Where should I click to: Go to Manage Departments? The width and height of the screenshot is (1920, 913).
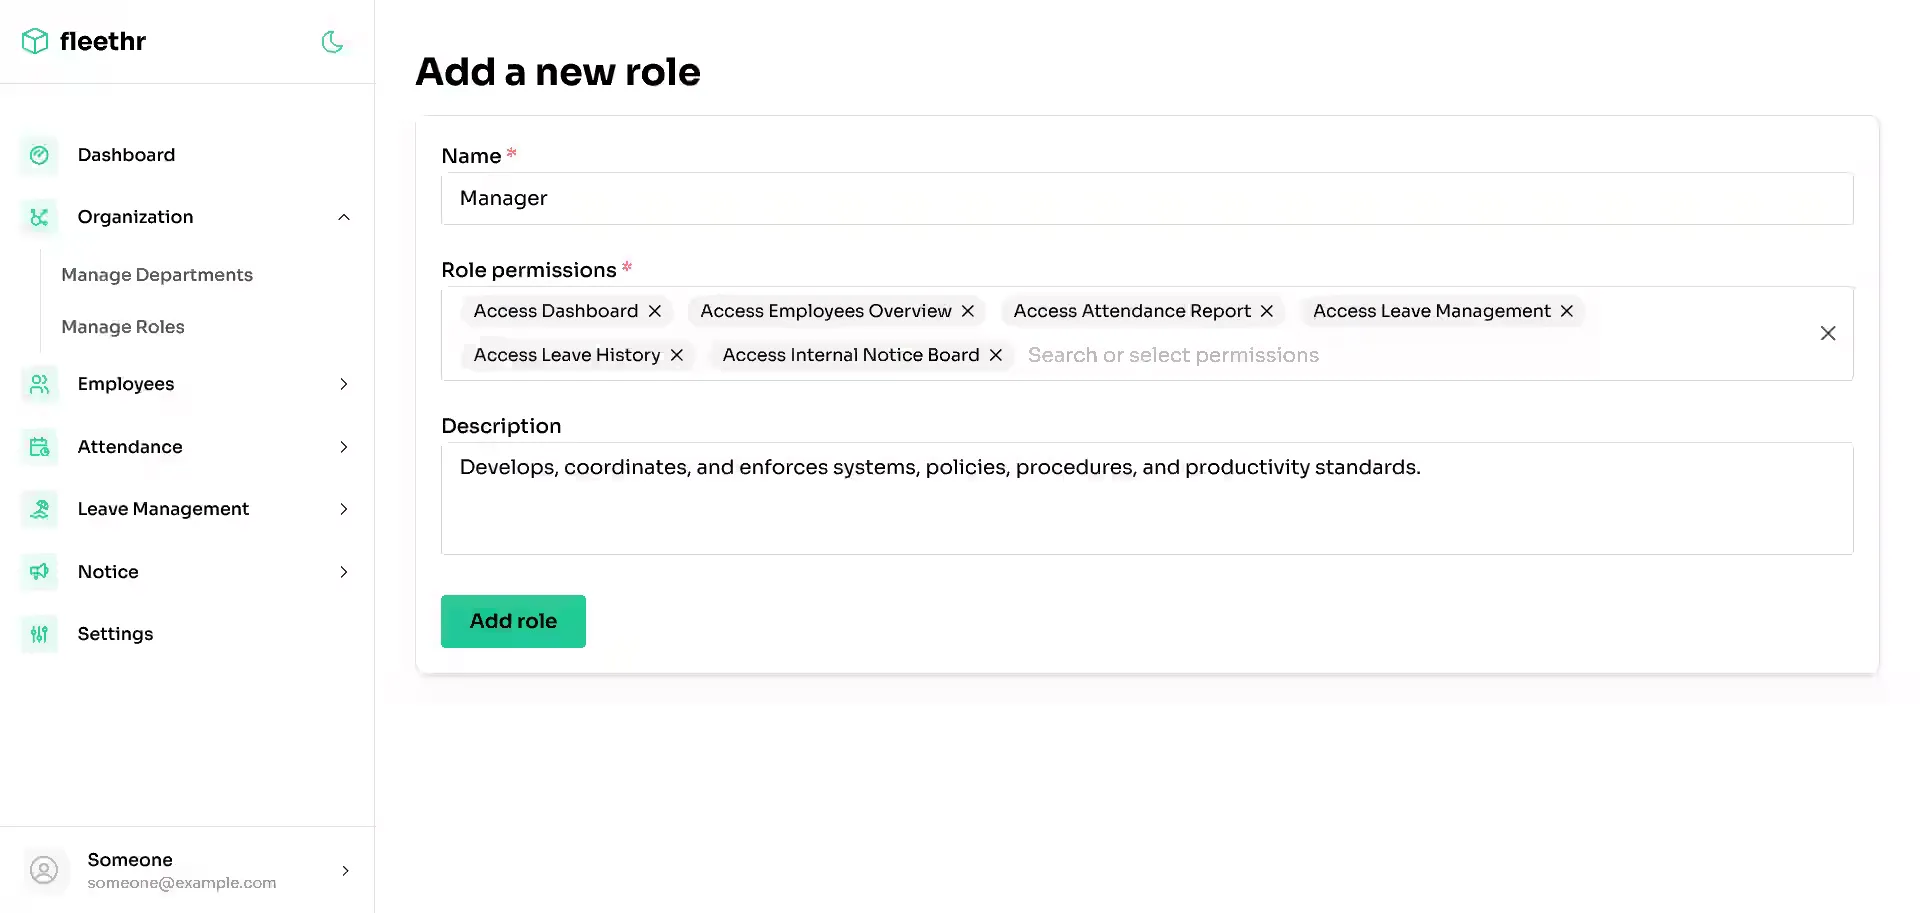point(157,275)
